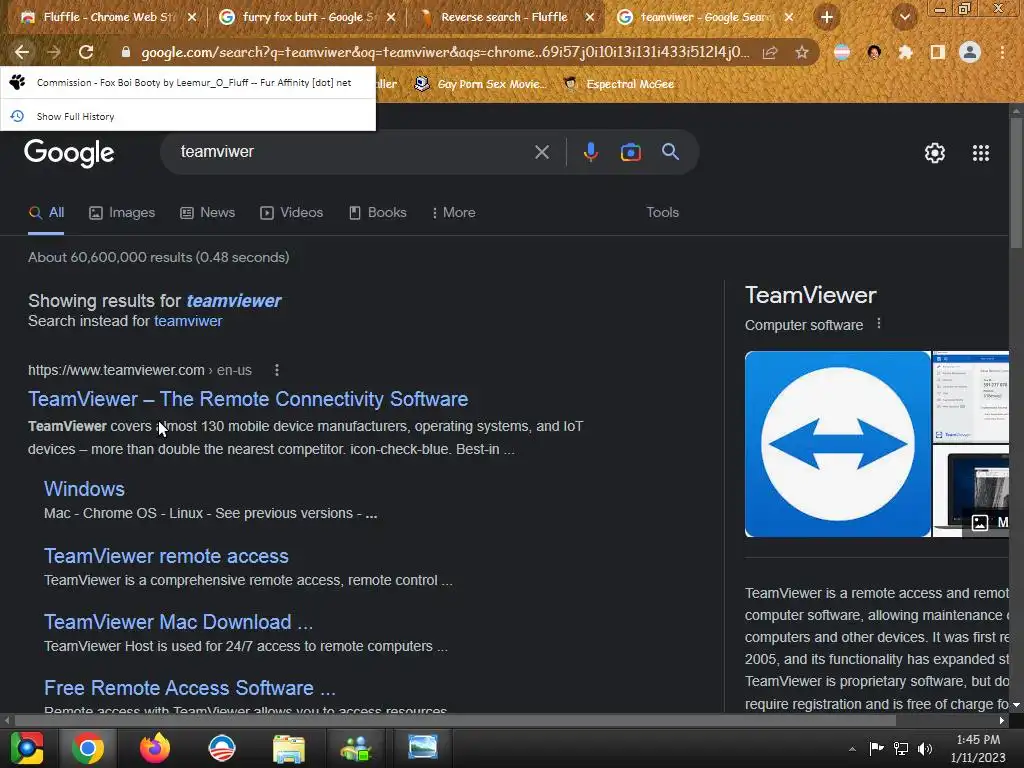Search by image with the camera icon
Screen dimensions: 1024x768
(630, 152)
